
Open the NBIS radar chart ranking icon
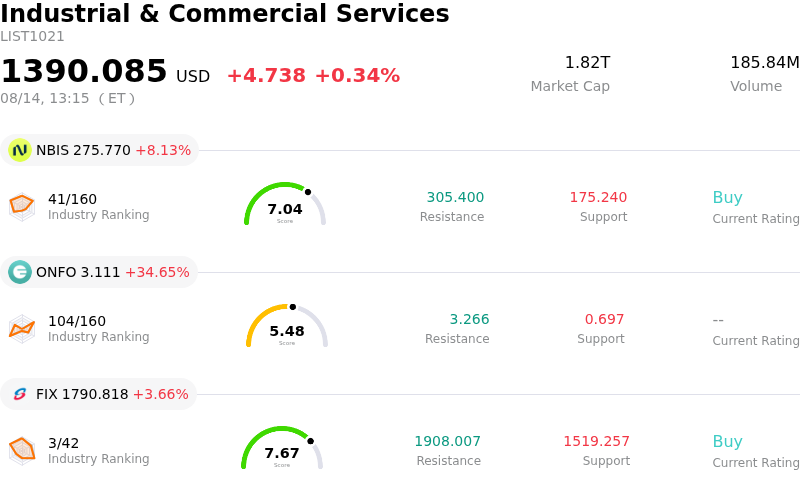click(x=22, y=207)
